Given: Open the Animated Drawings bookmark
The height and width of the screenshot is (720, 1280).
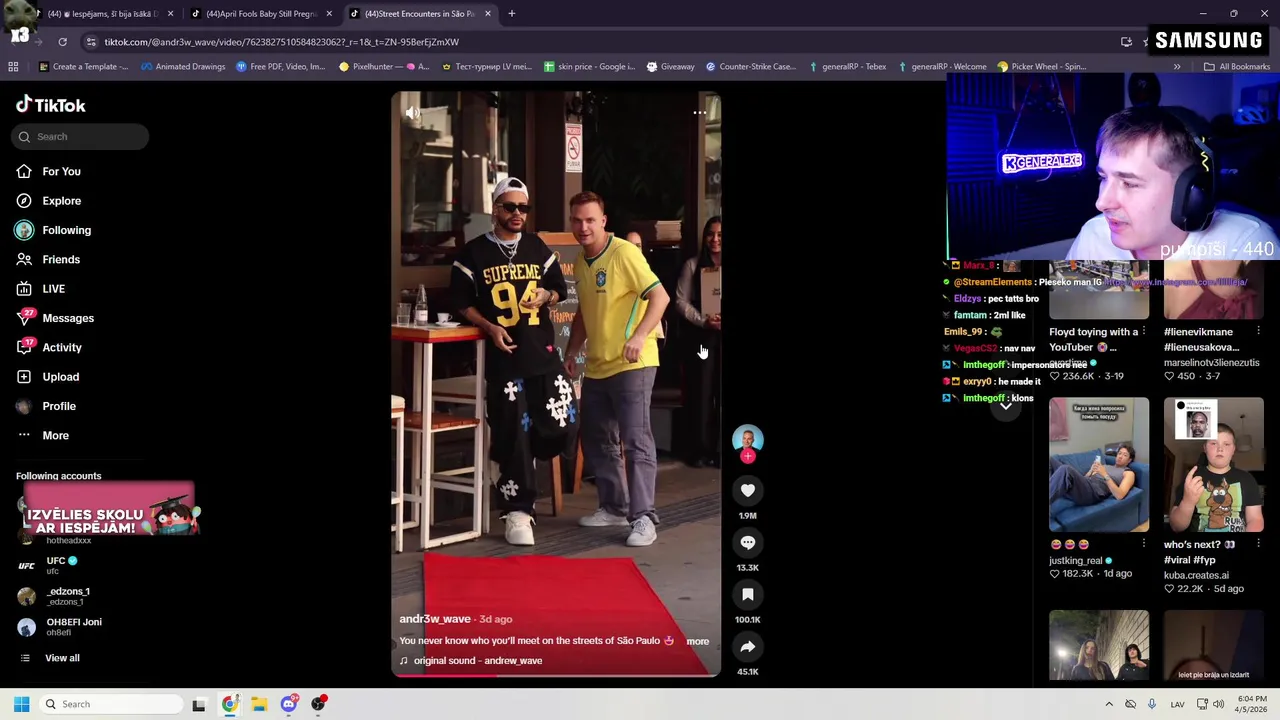Looking at the screenshot, I should (183, 67).
